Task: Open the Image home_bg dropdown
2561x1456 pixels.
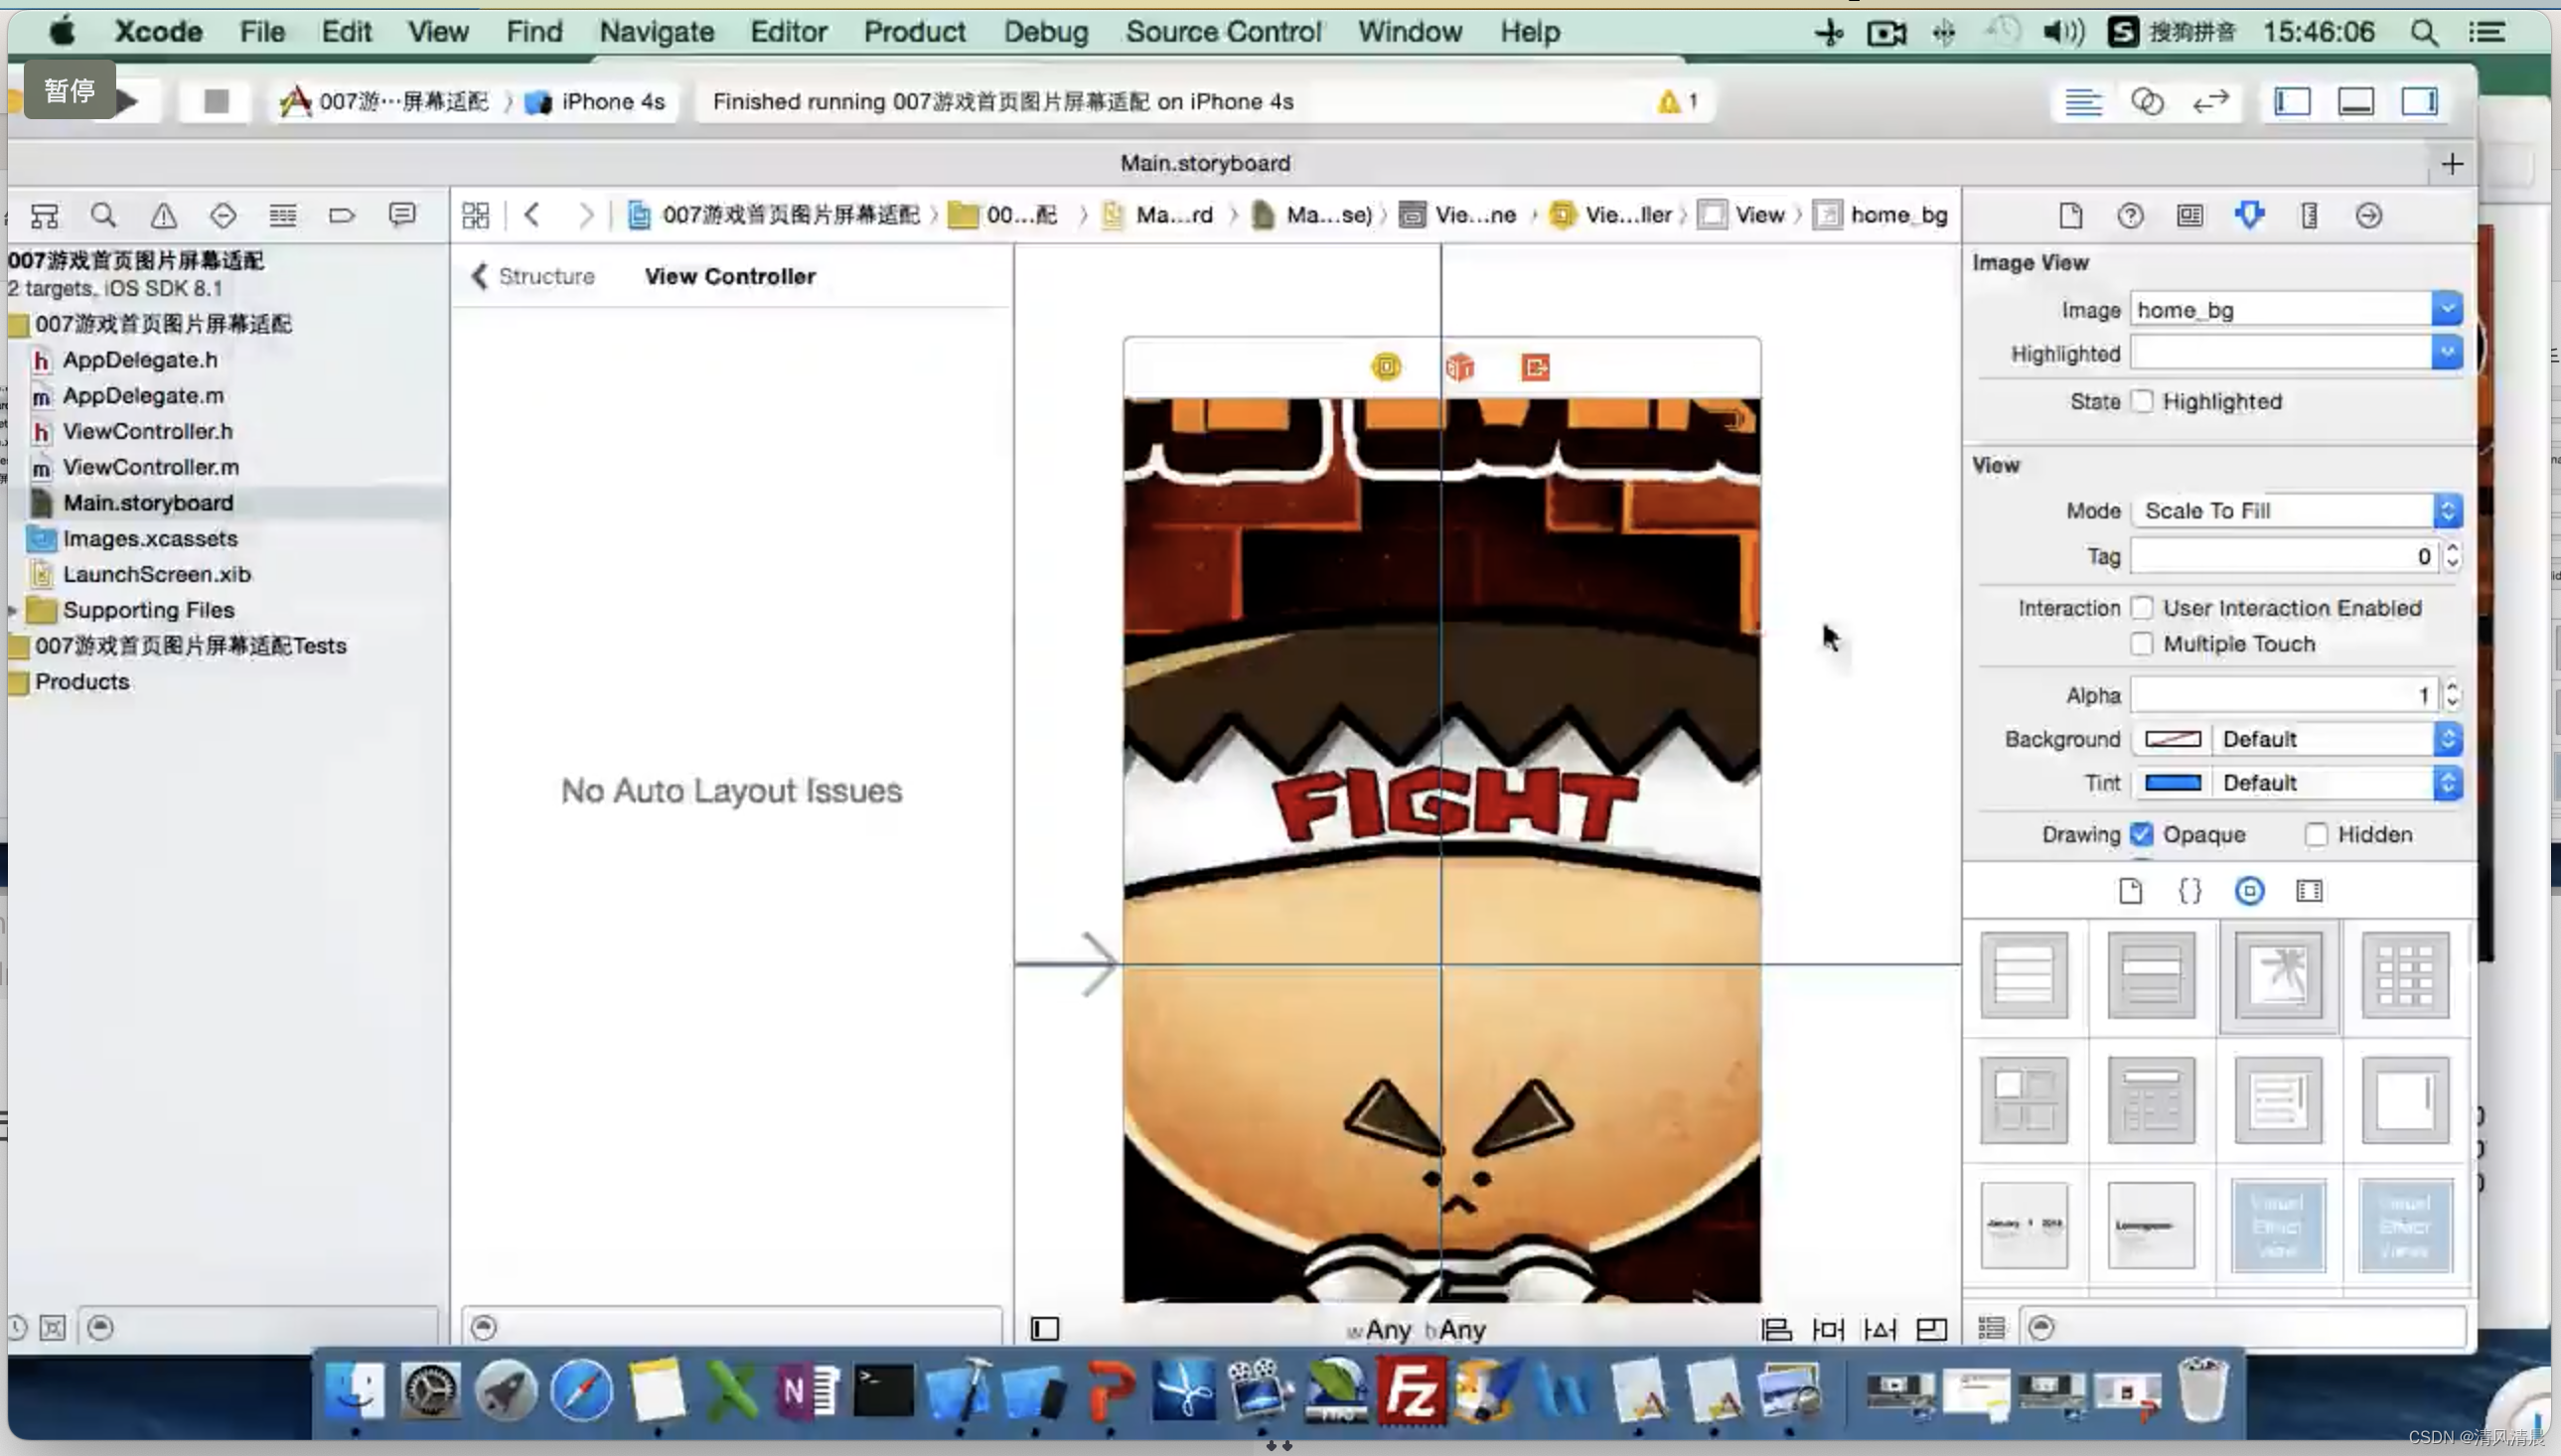Action: 2447,309
